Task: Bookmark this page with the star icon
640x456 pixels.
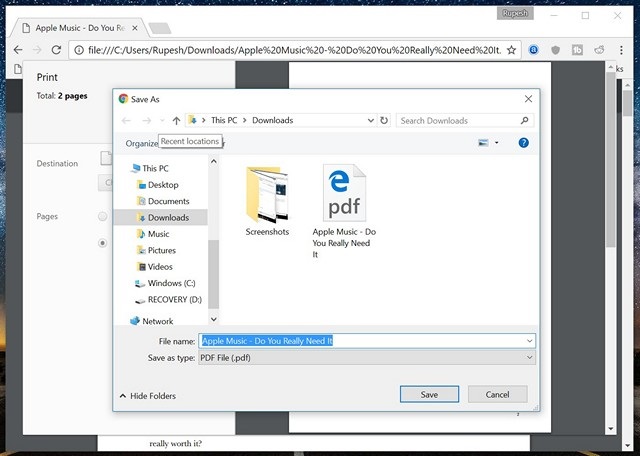Action: point(511,49)
